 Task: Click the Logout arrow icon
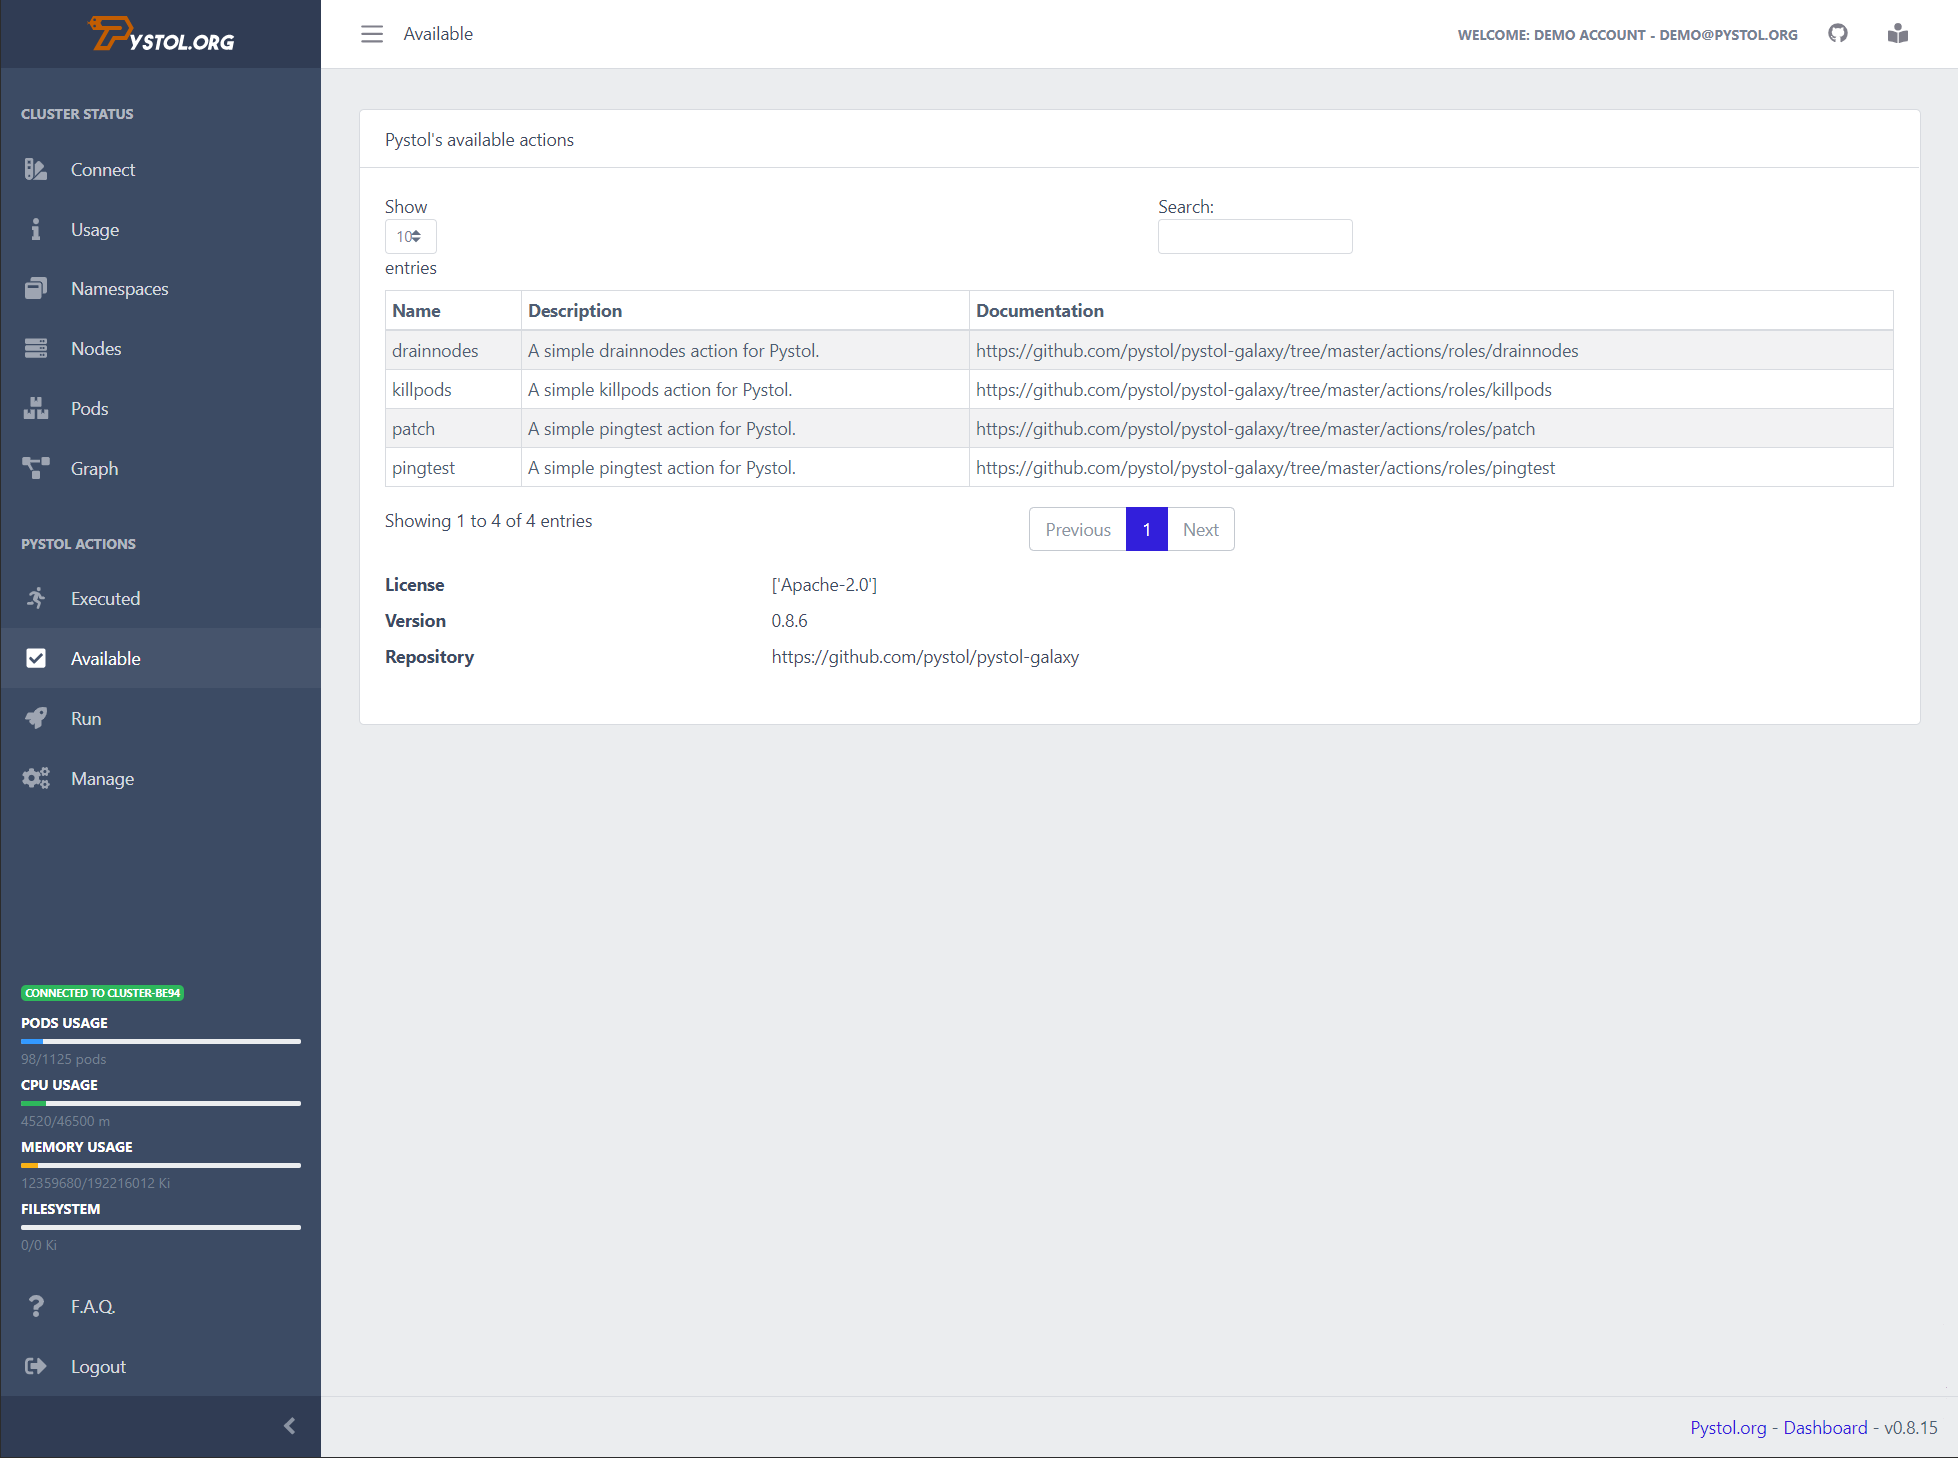(36, 1366)
